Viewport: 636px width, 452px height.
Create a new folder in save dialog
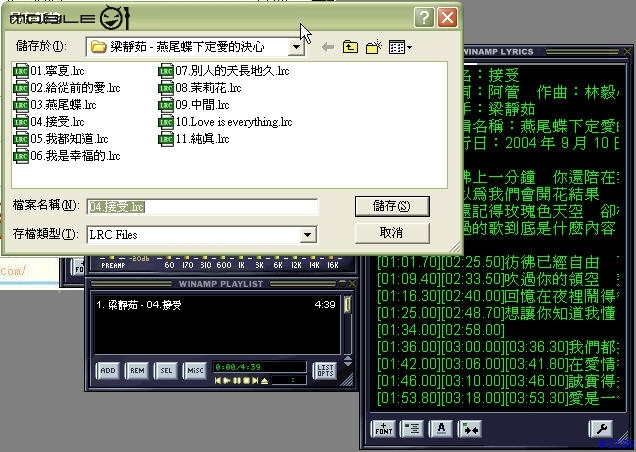coord(374,47)
